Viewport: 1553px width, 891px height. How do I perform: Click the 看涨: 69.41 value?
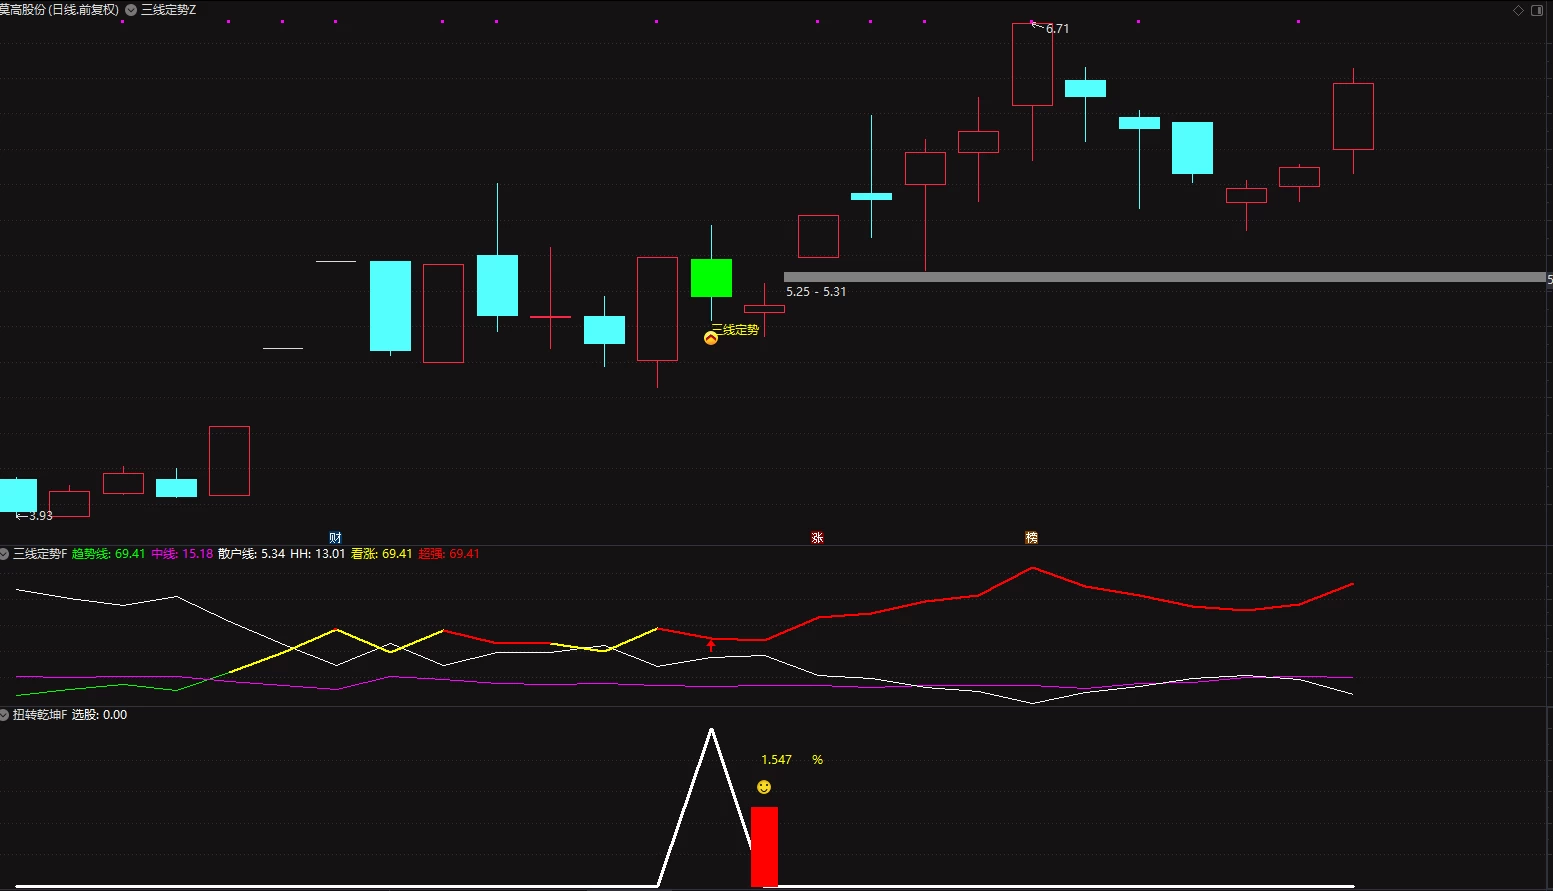(x=382, y=554)
